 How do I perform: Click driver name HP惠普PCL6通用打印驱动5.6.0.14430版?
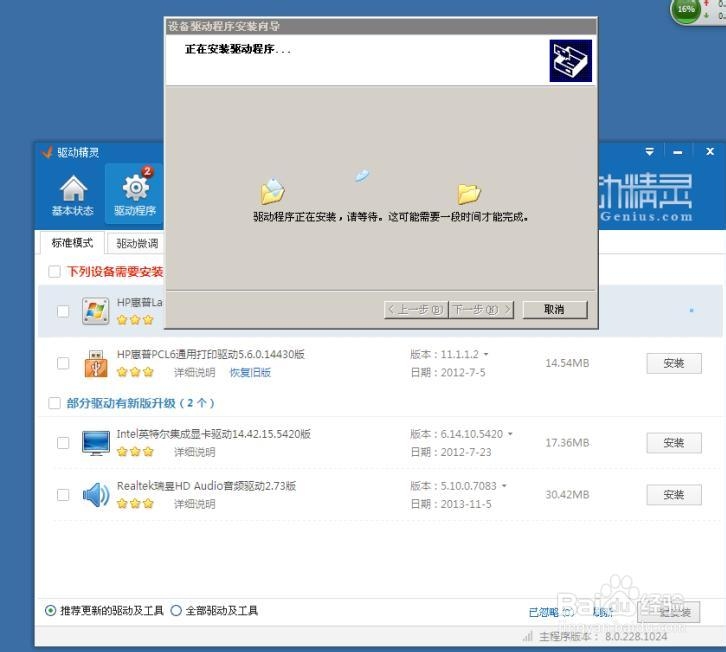pyautogui.click(x=211, y=354)
